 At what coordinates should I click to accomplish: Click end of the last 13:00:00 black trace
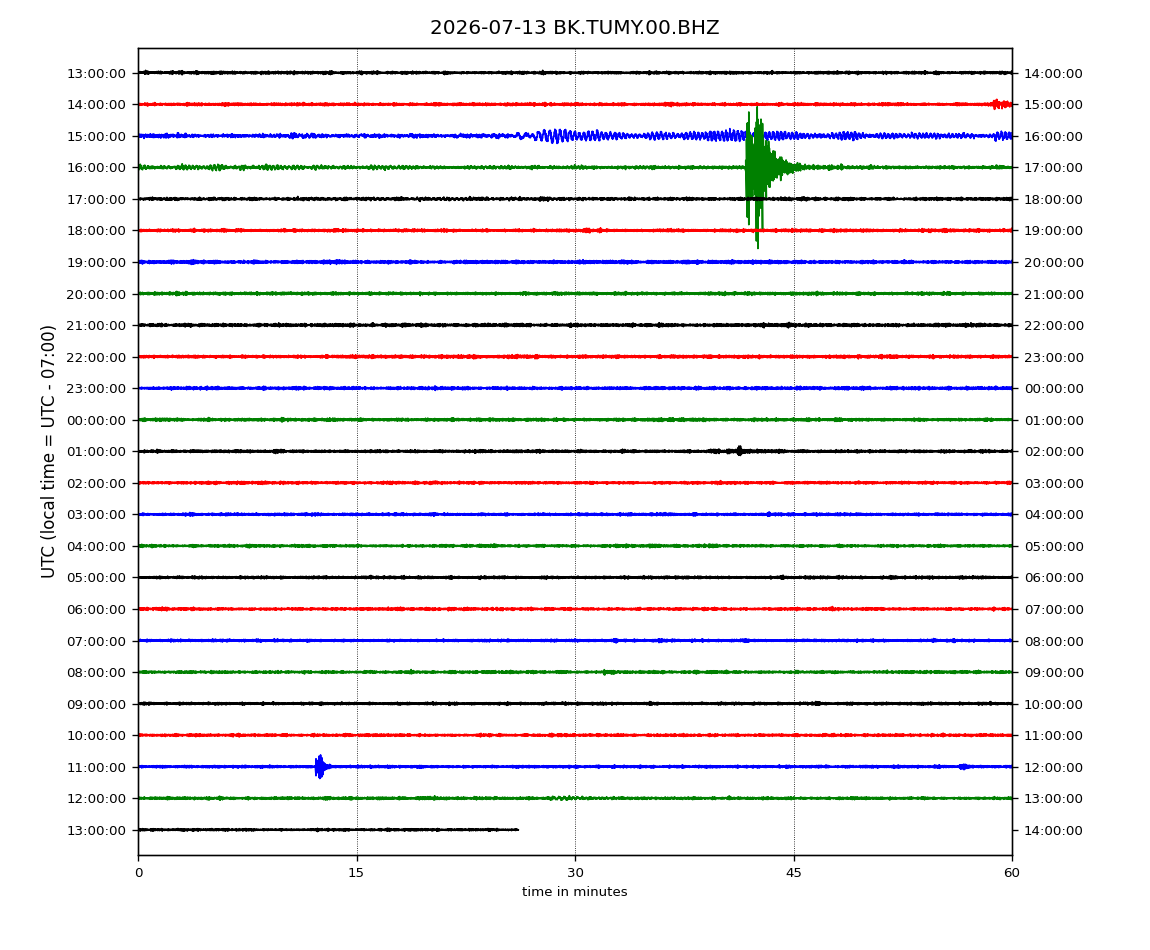517,830
